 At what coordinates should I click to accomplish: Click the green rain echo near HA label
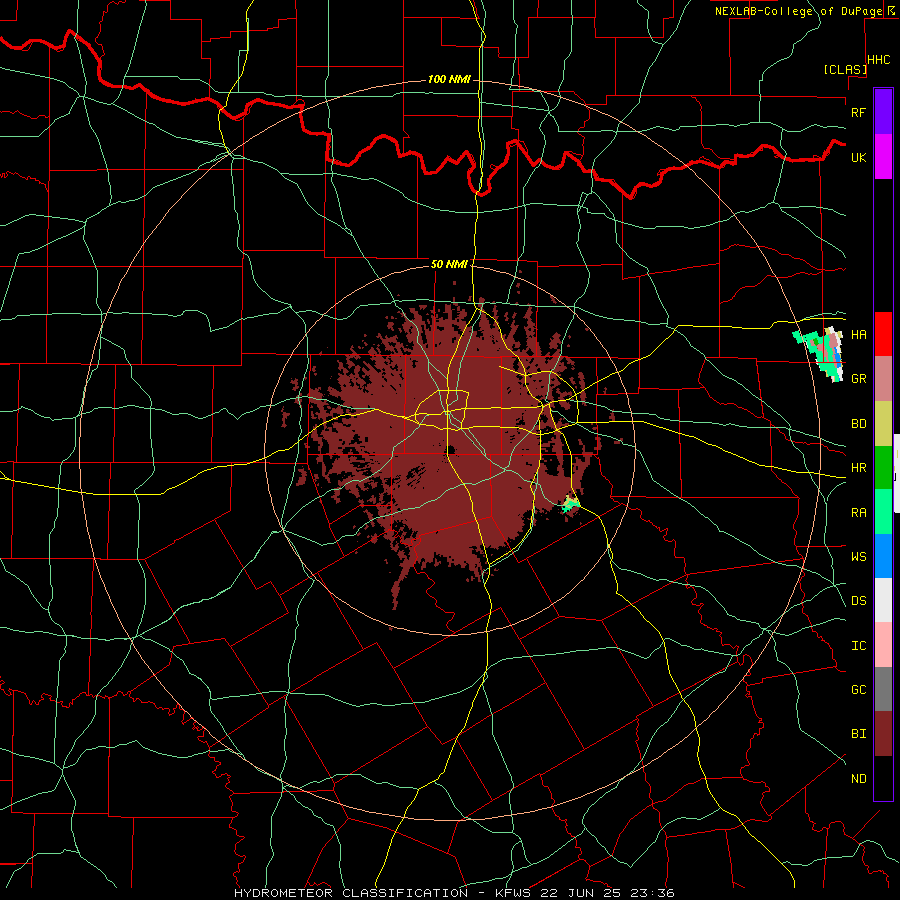coord(818,354)
